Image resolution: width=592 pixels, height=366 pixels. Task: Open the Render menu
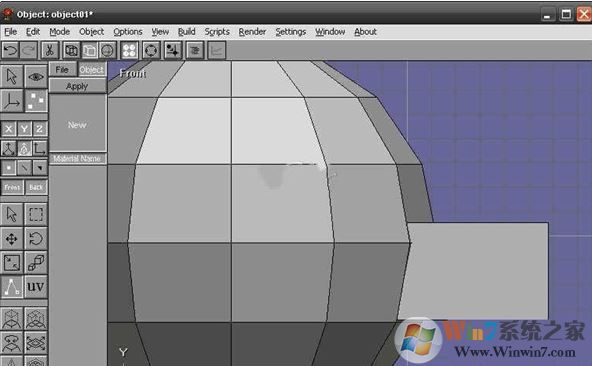click(x=252, y=32)
